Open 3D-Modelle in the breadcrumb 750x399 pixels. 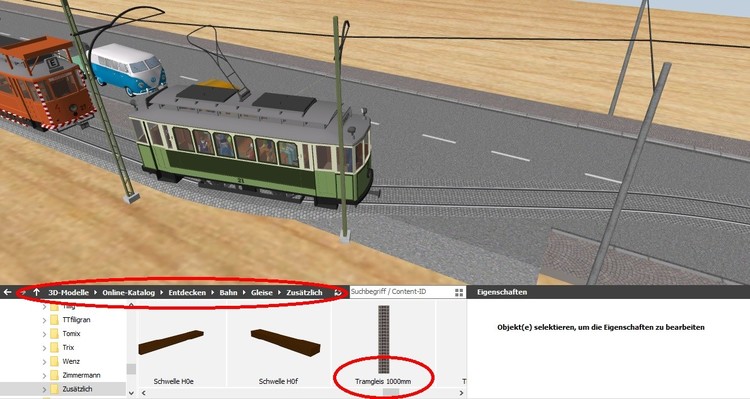(68, 292)
